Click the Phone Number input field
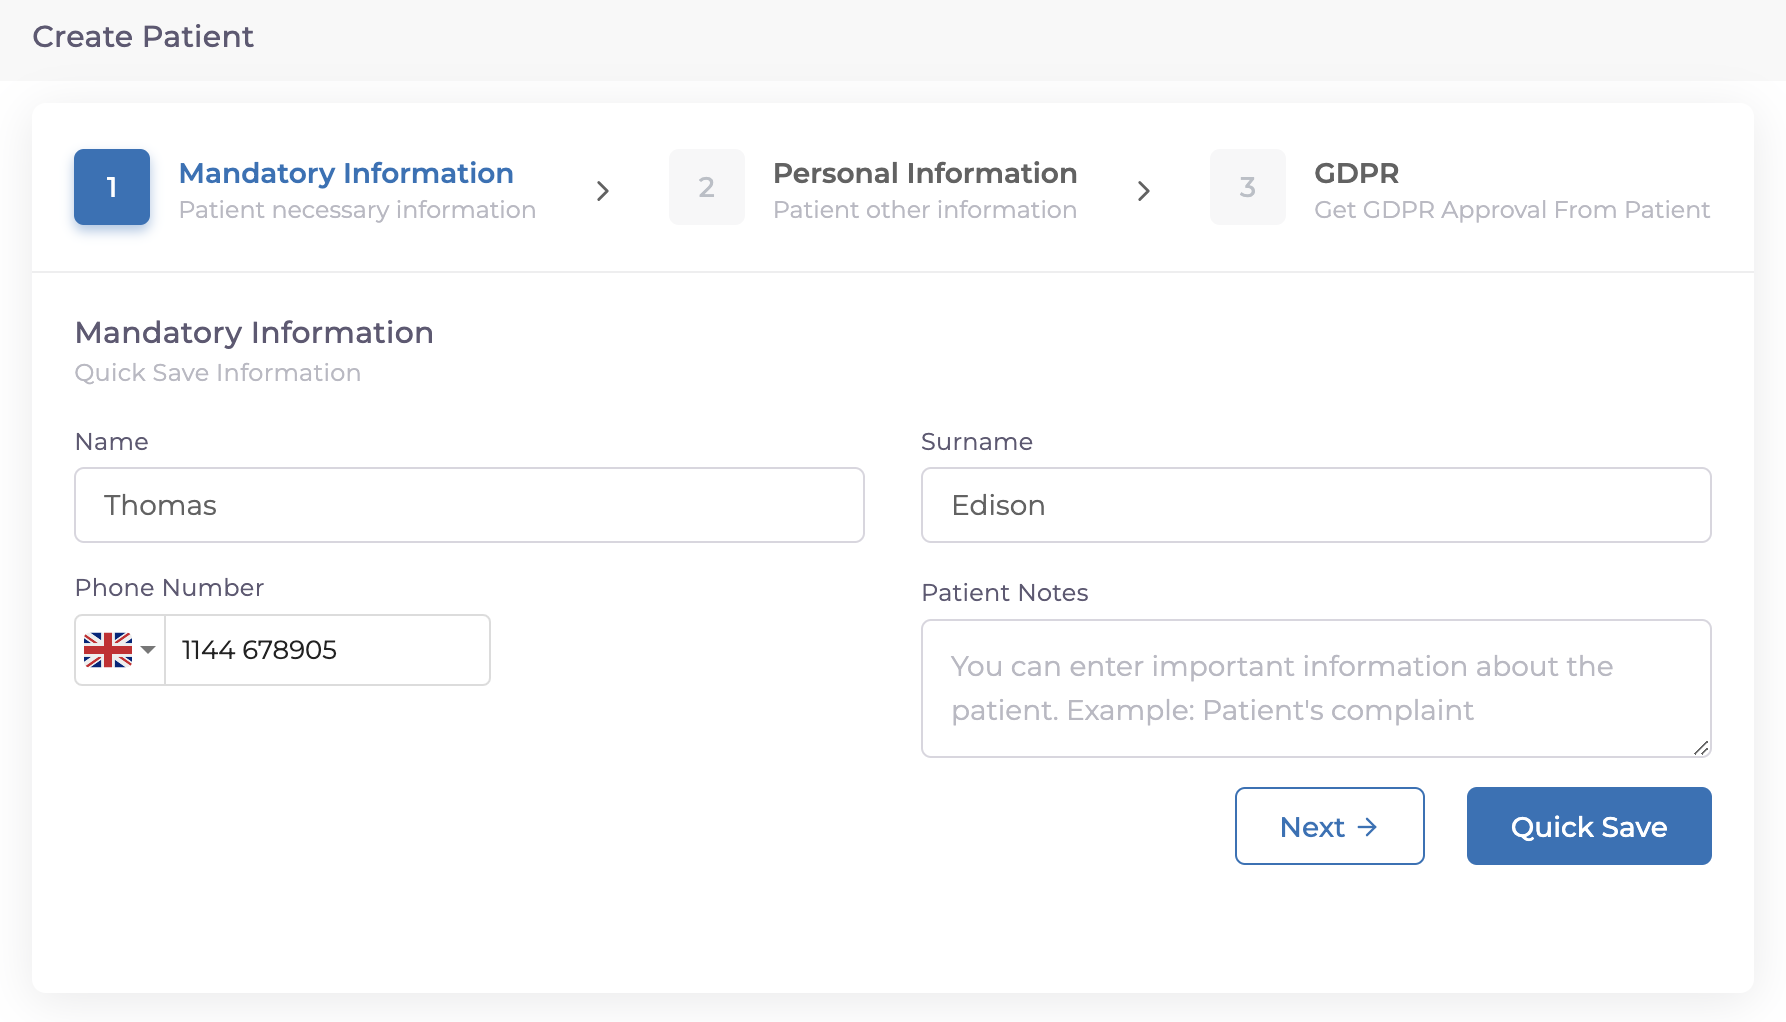This screenshot has height=1022, width=1786. [x=327, y=650]
